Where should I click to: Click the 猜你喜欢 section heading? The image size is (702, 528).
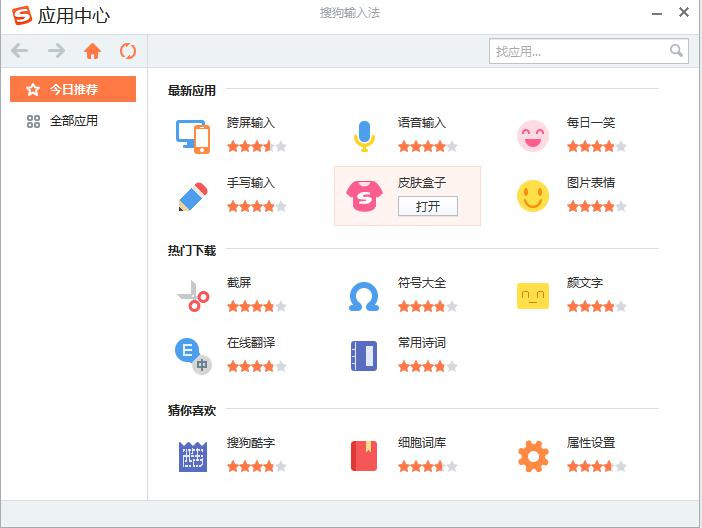click(x=192, y=410)
